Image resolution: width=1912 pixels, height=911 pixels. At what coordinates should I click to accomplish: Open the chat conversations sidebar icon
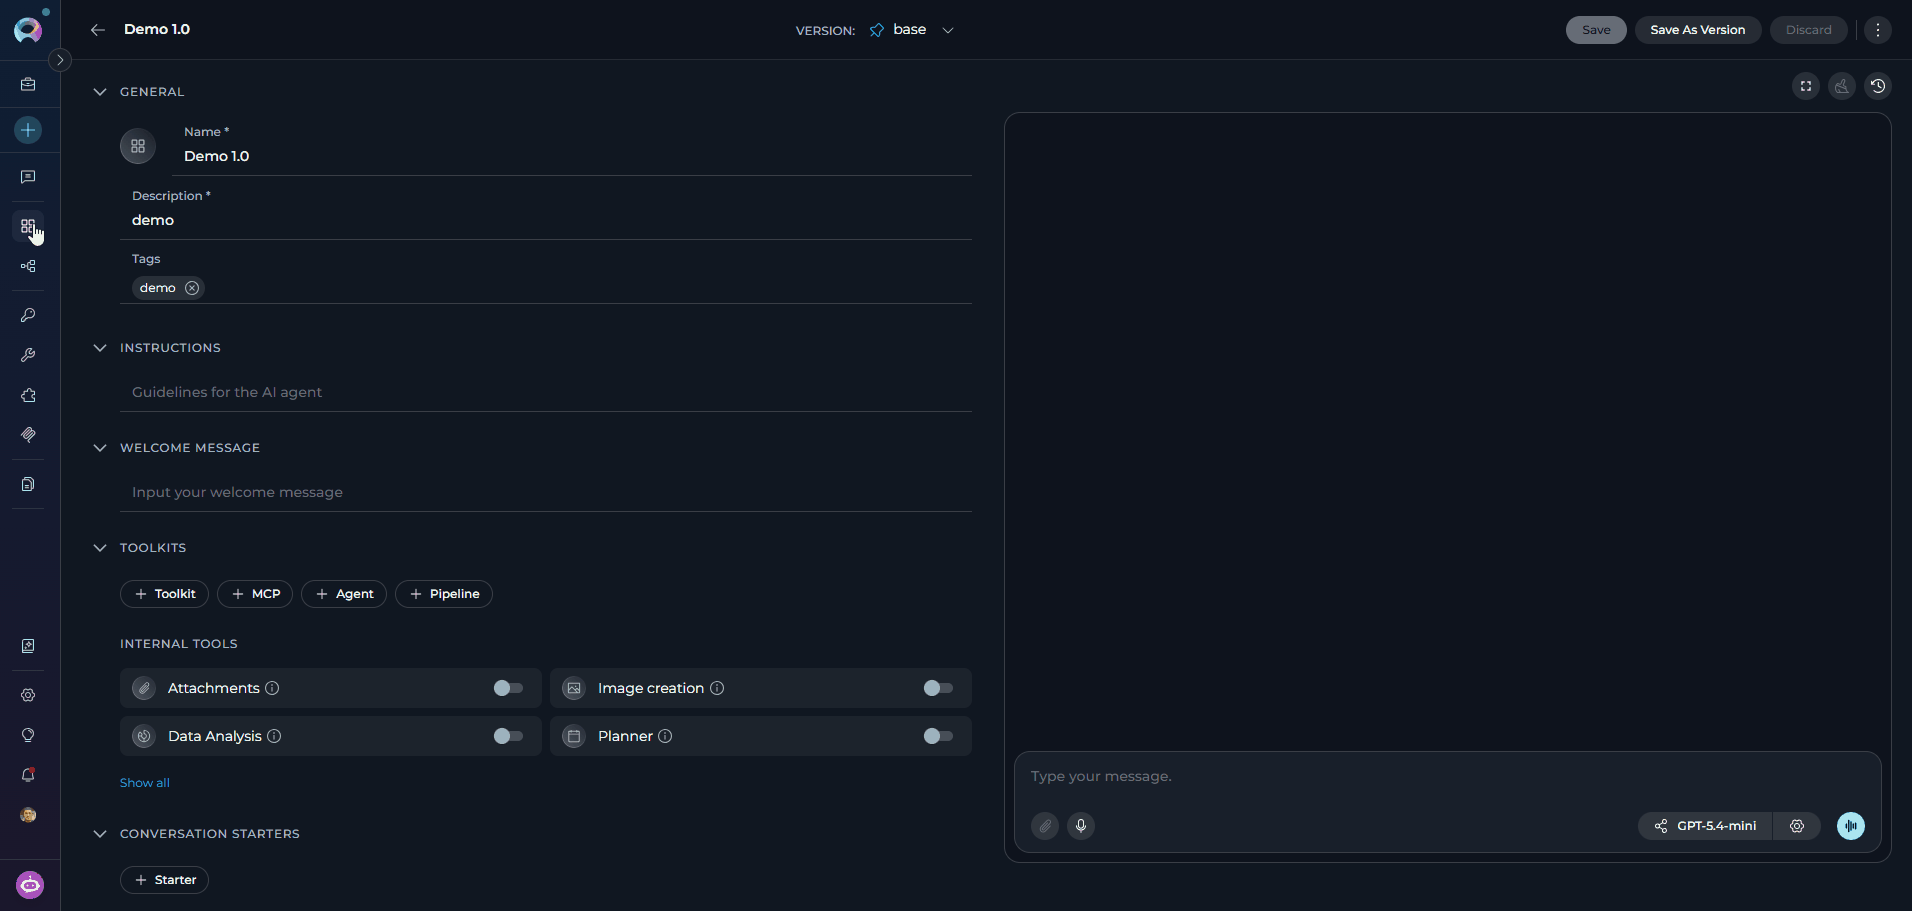click(28, 177)
